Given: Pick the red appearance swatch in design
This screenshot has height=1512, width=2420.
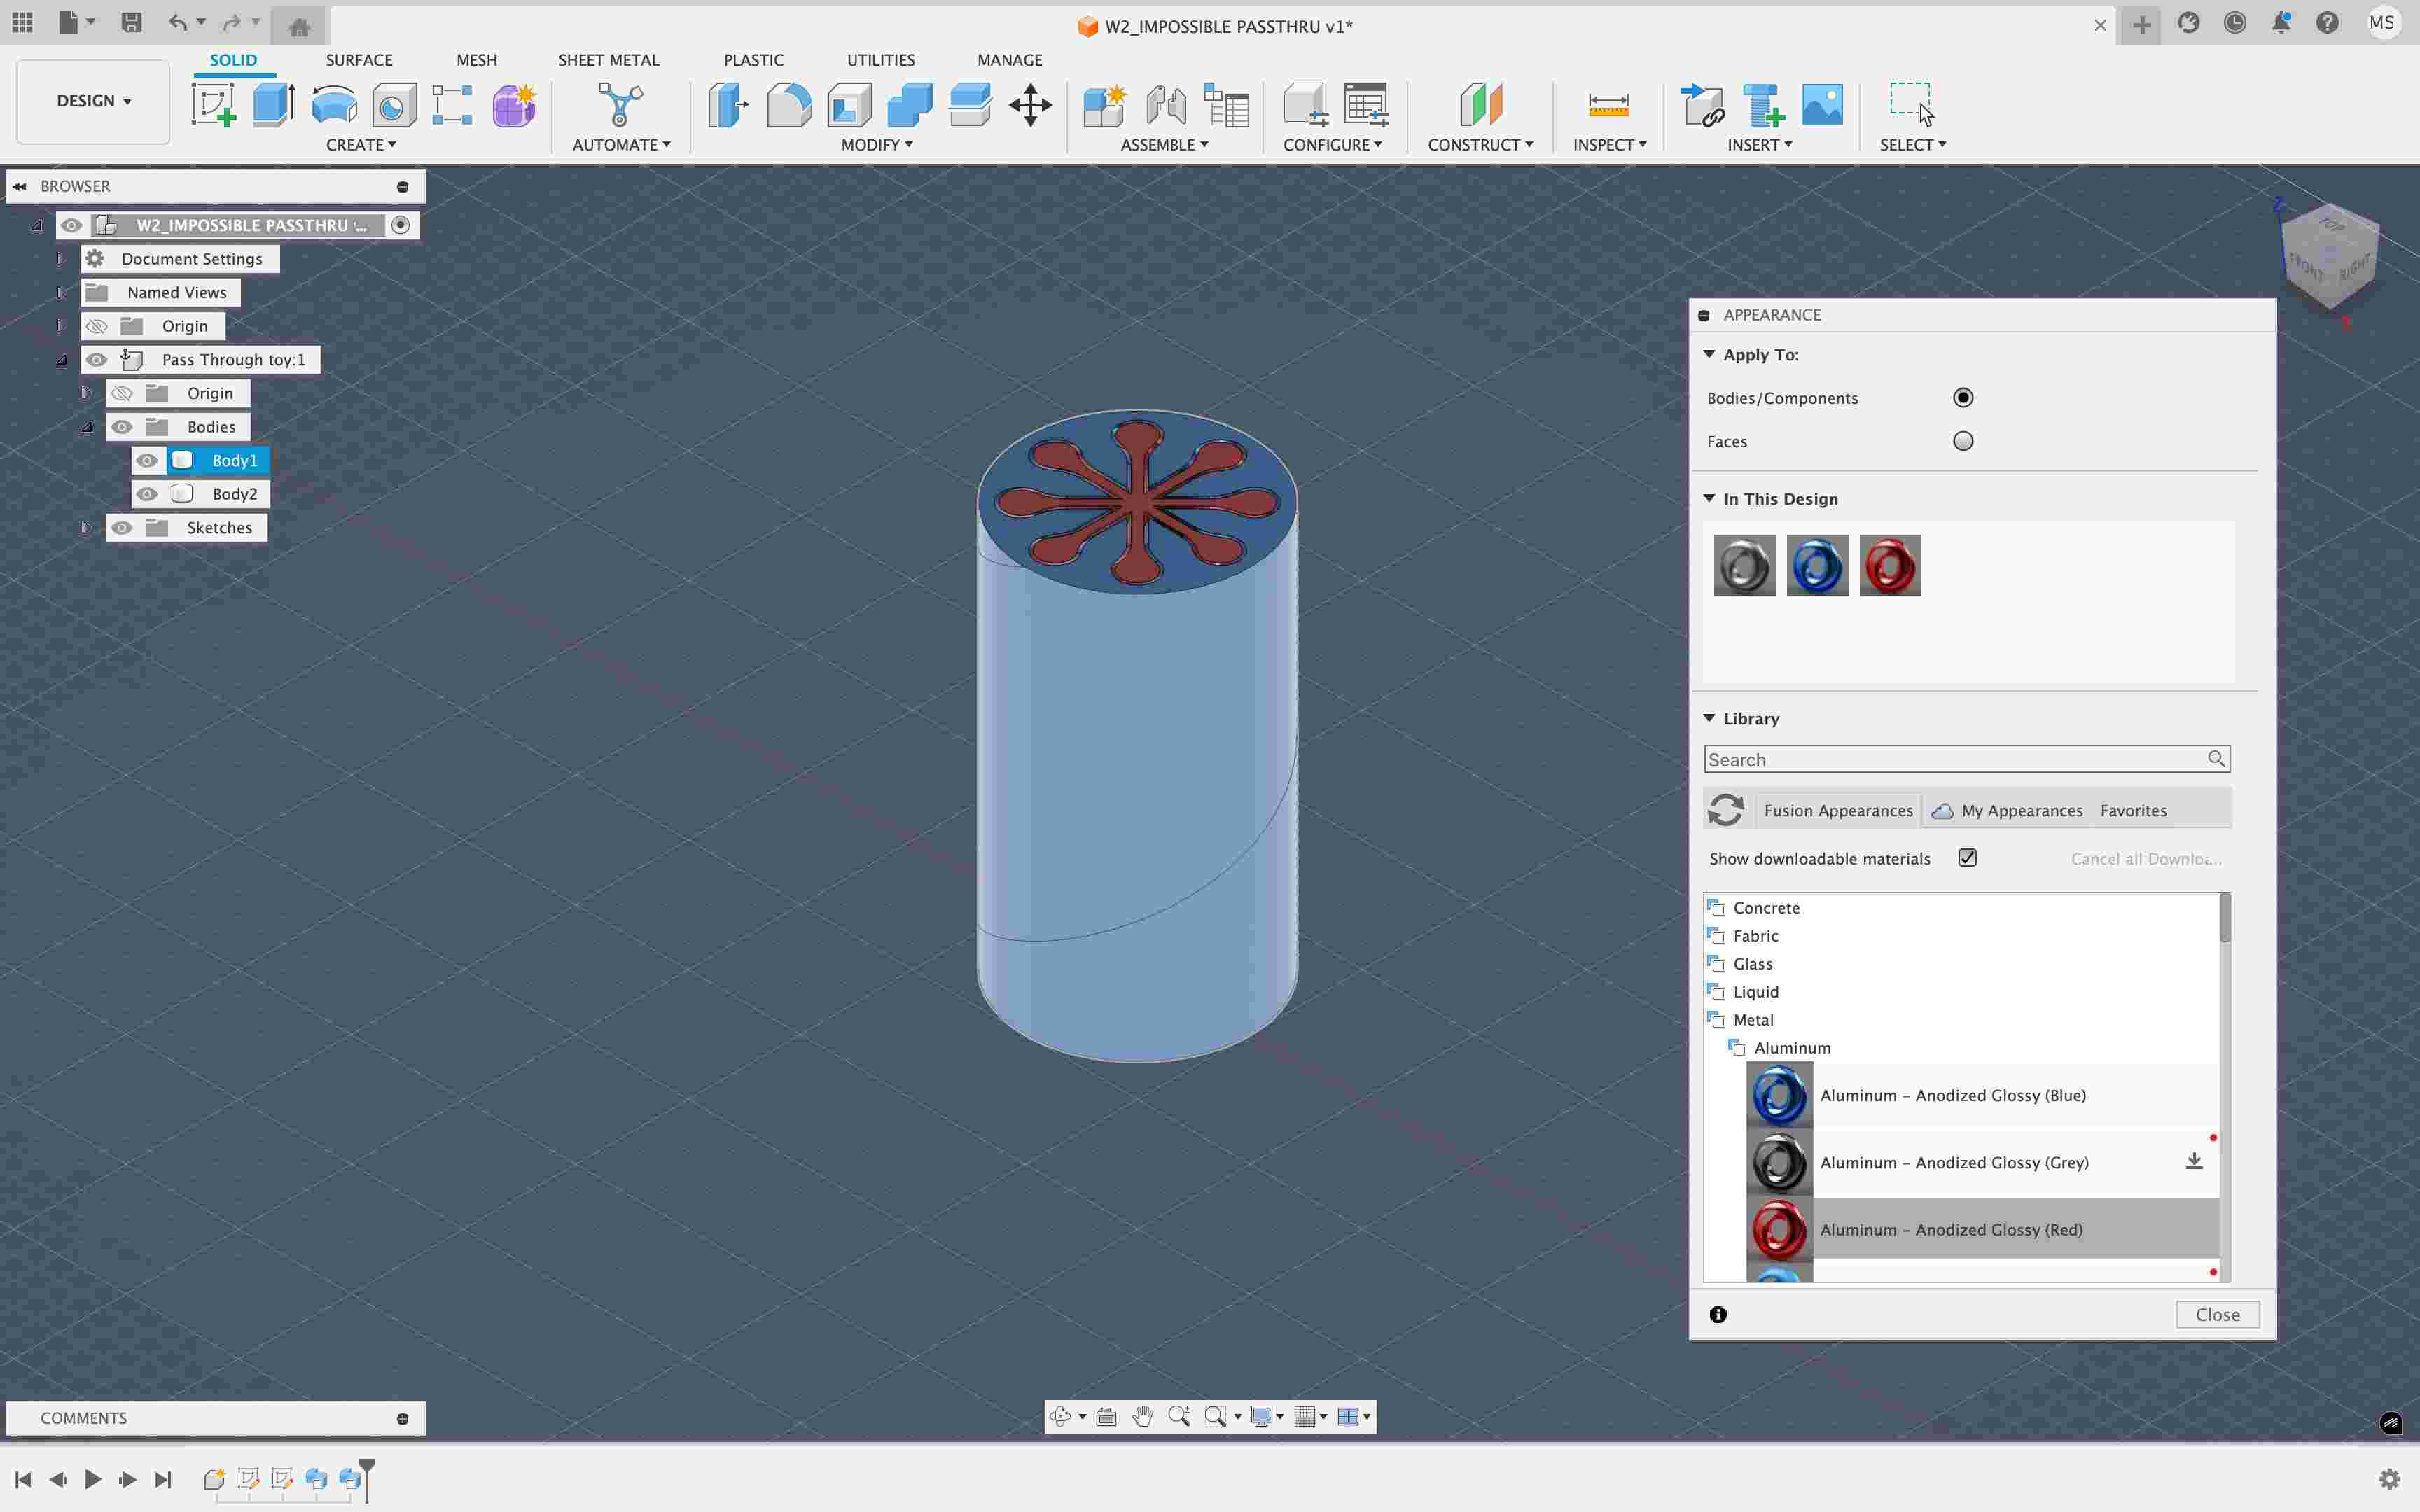Looking at the screenshot, I should pyautogui.click(x=1890, y=565).
